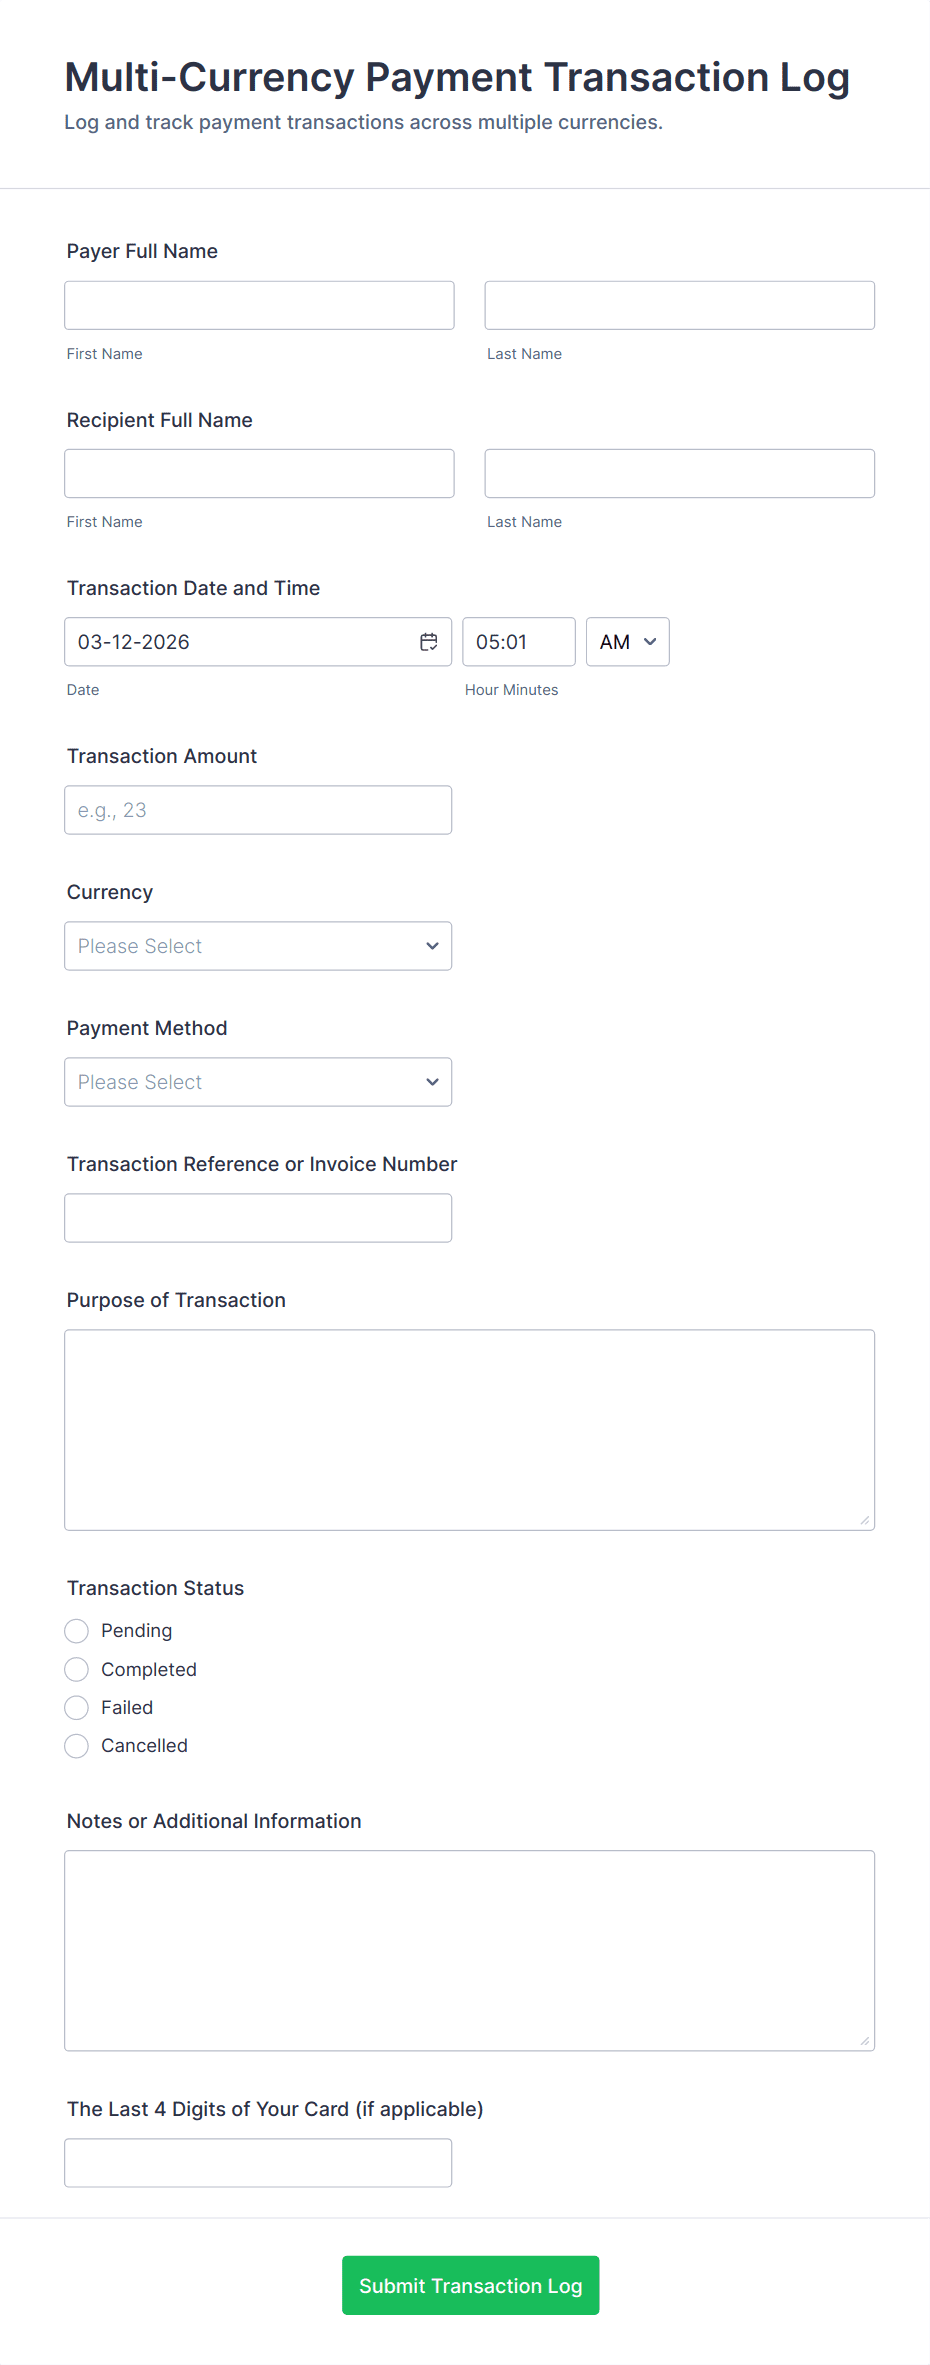Screen dimensions: 930x2365
Task: Choose the Failed transaction status
Action: coord(77,1707)
